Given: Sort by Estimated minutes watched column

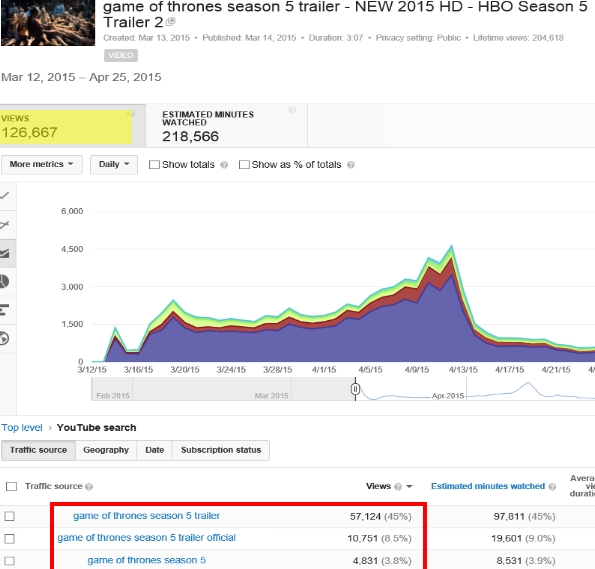Looking at the screenshot, I should tap(488, 486).
